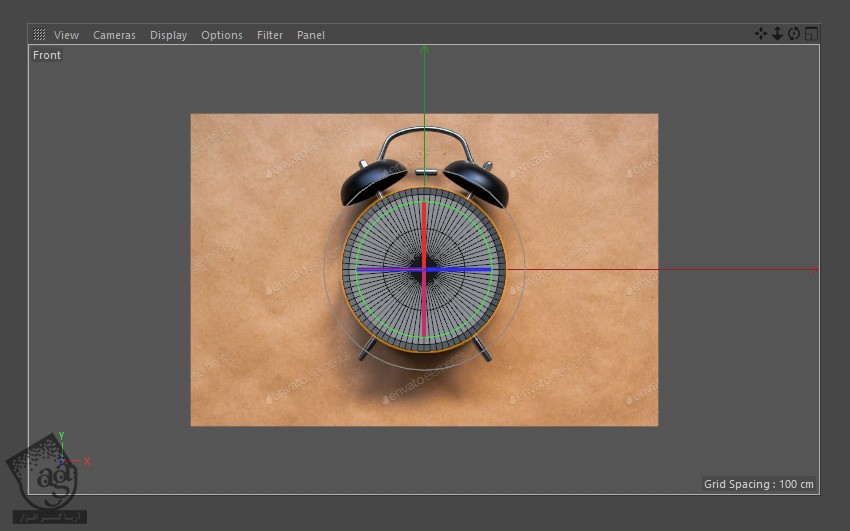850x531 pixels.
Task: Click the red X axis arrow handle
Action: point(814,269)
